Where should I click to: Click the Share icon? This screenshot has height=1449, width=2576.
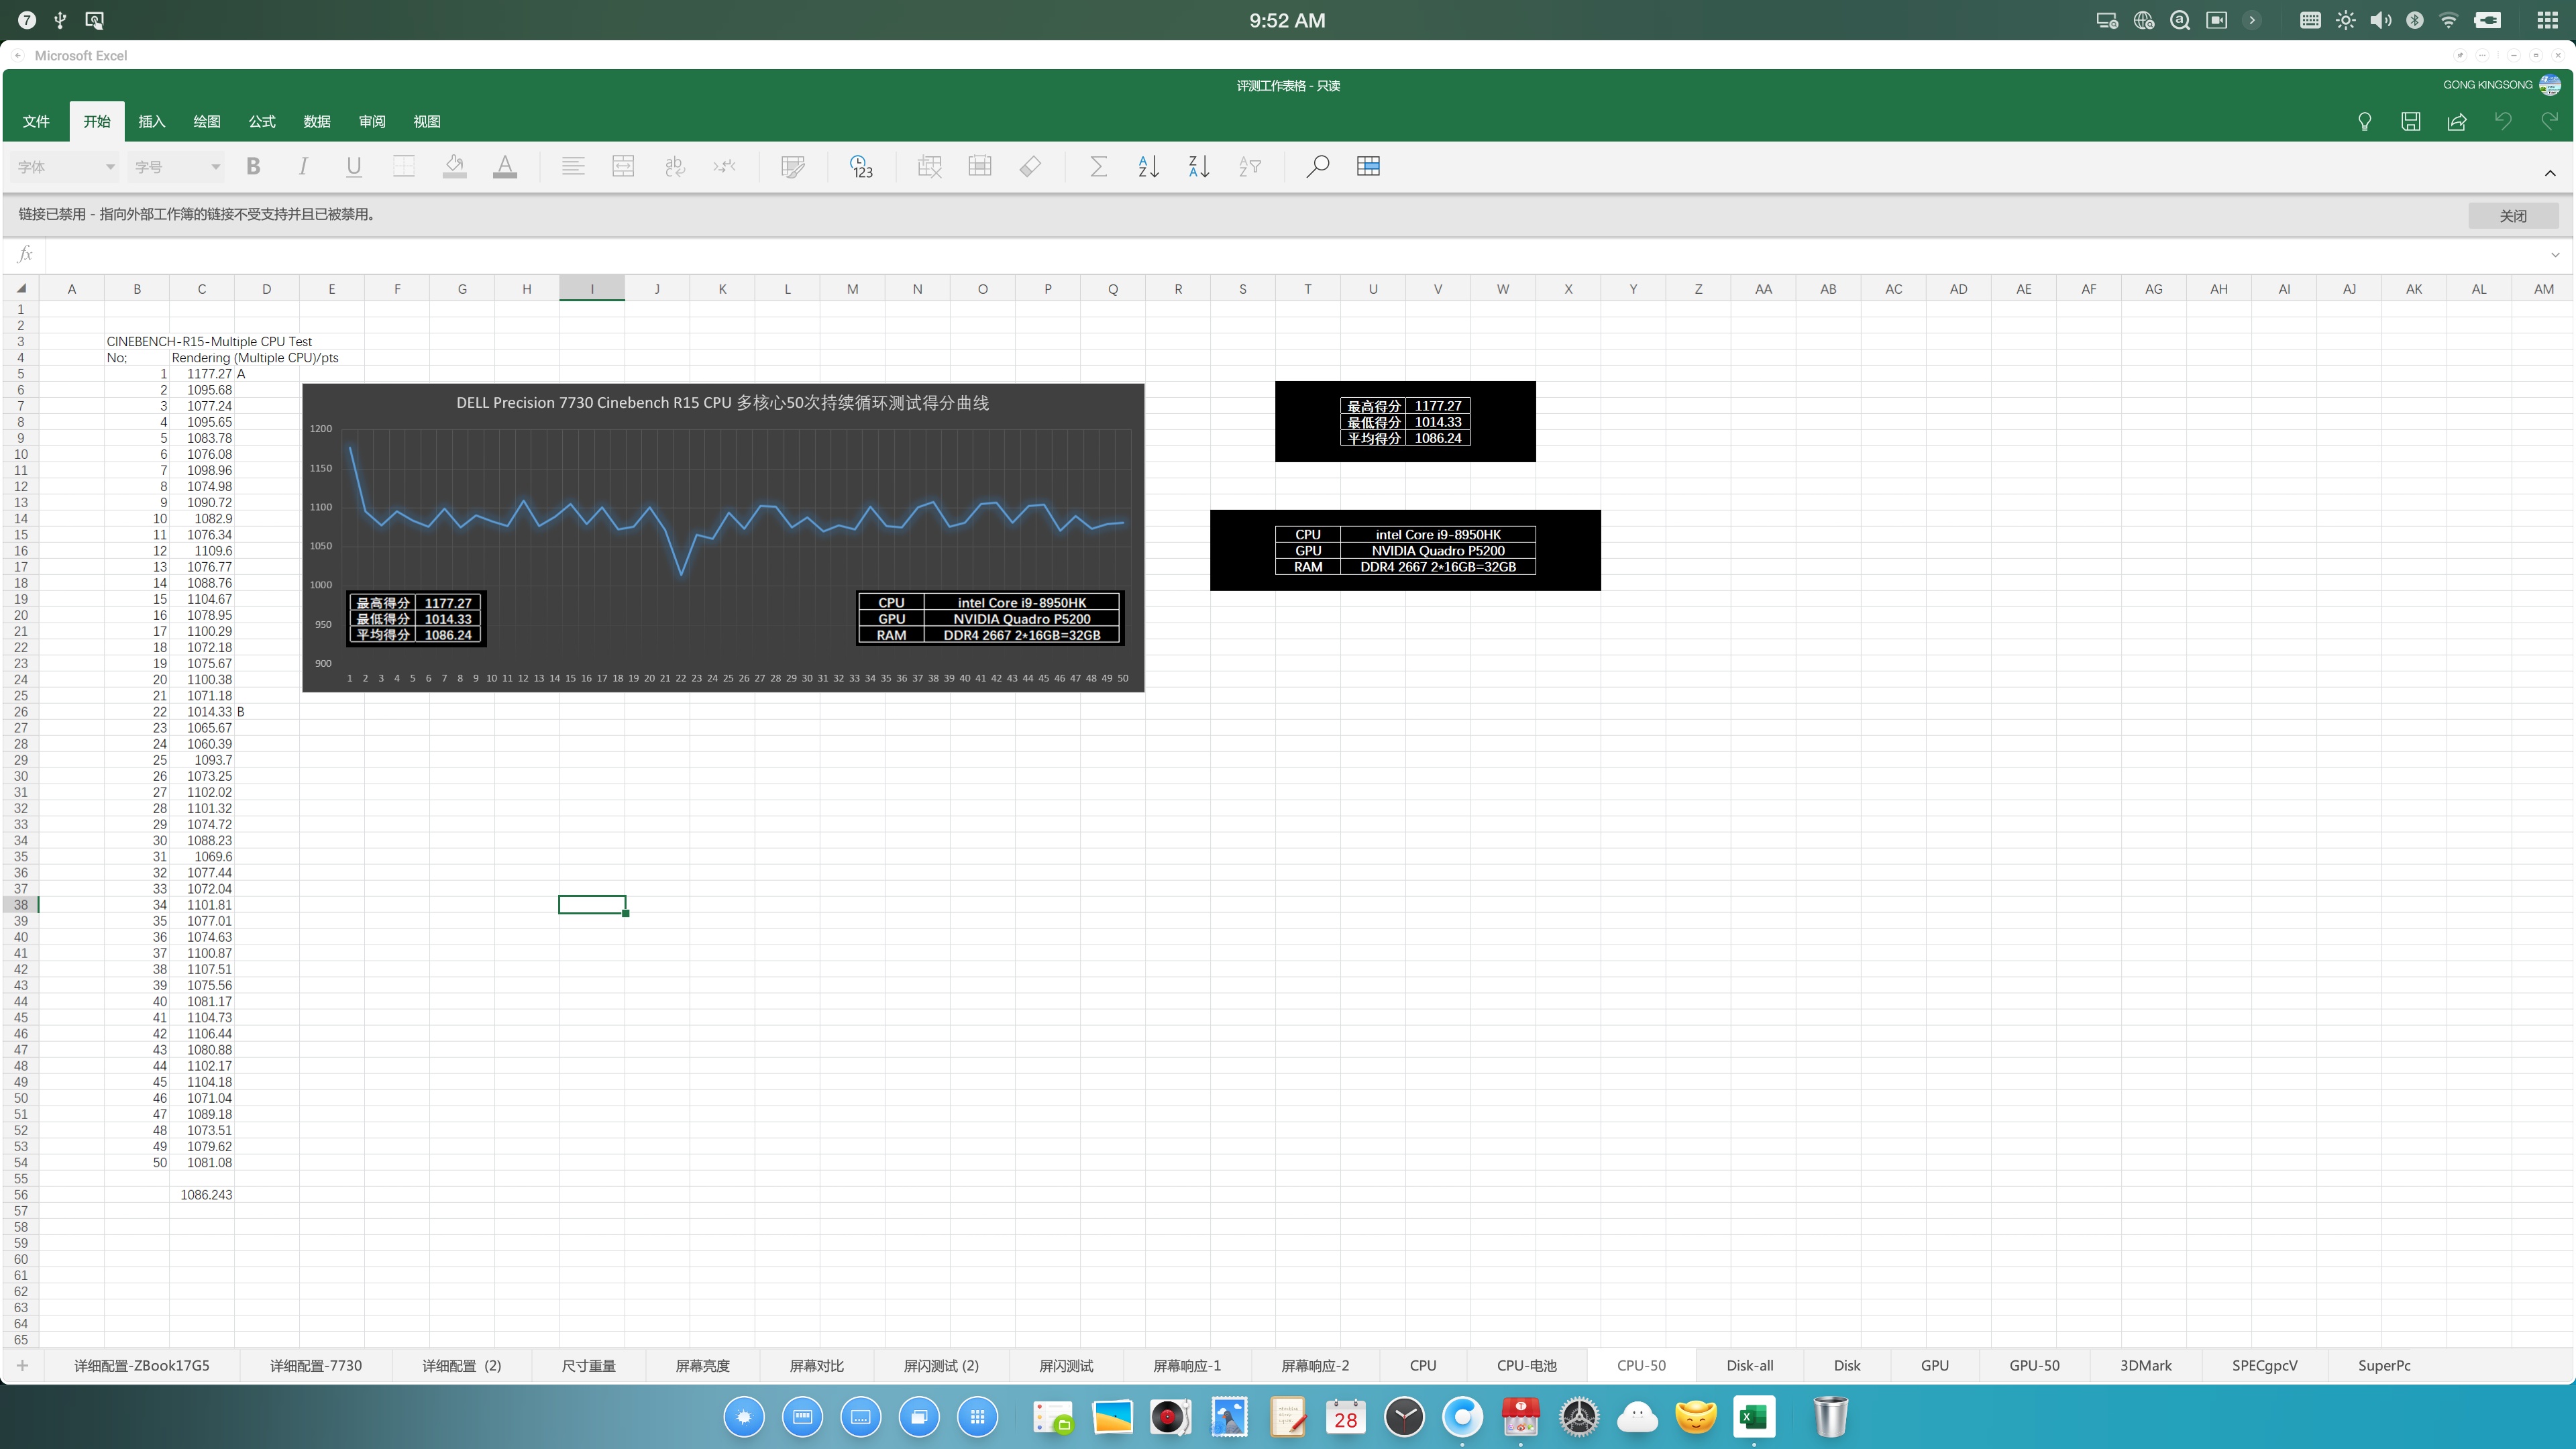point(2457,122)
